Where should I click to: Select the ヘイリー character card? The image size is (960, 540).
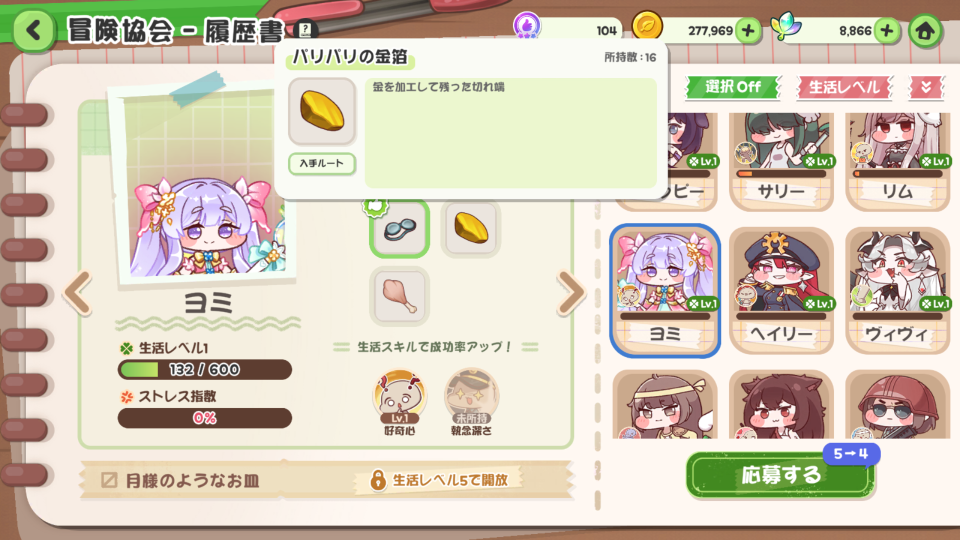[781, 291]
